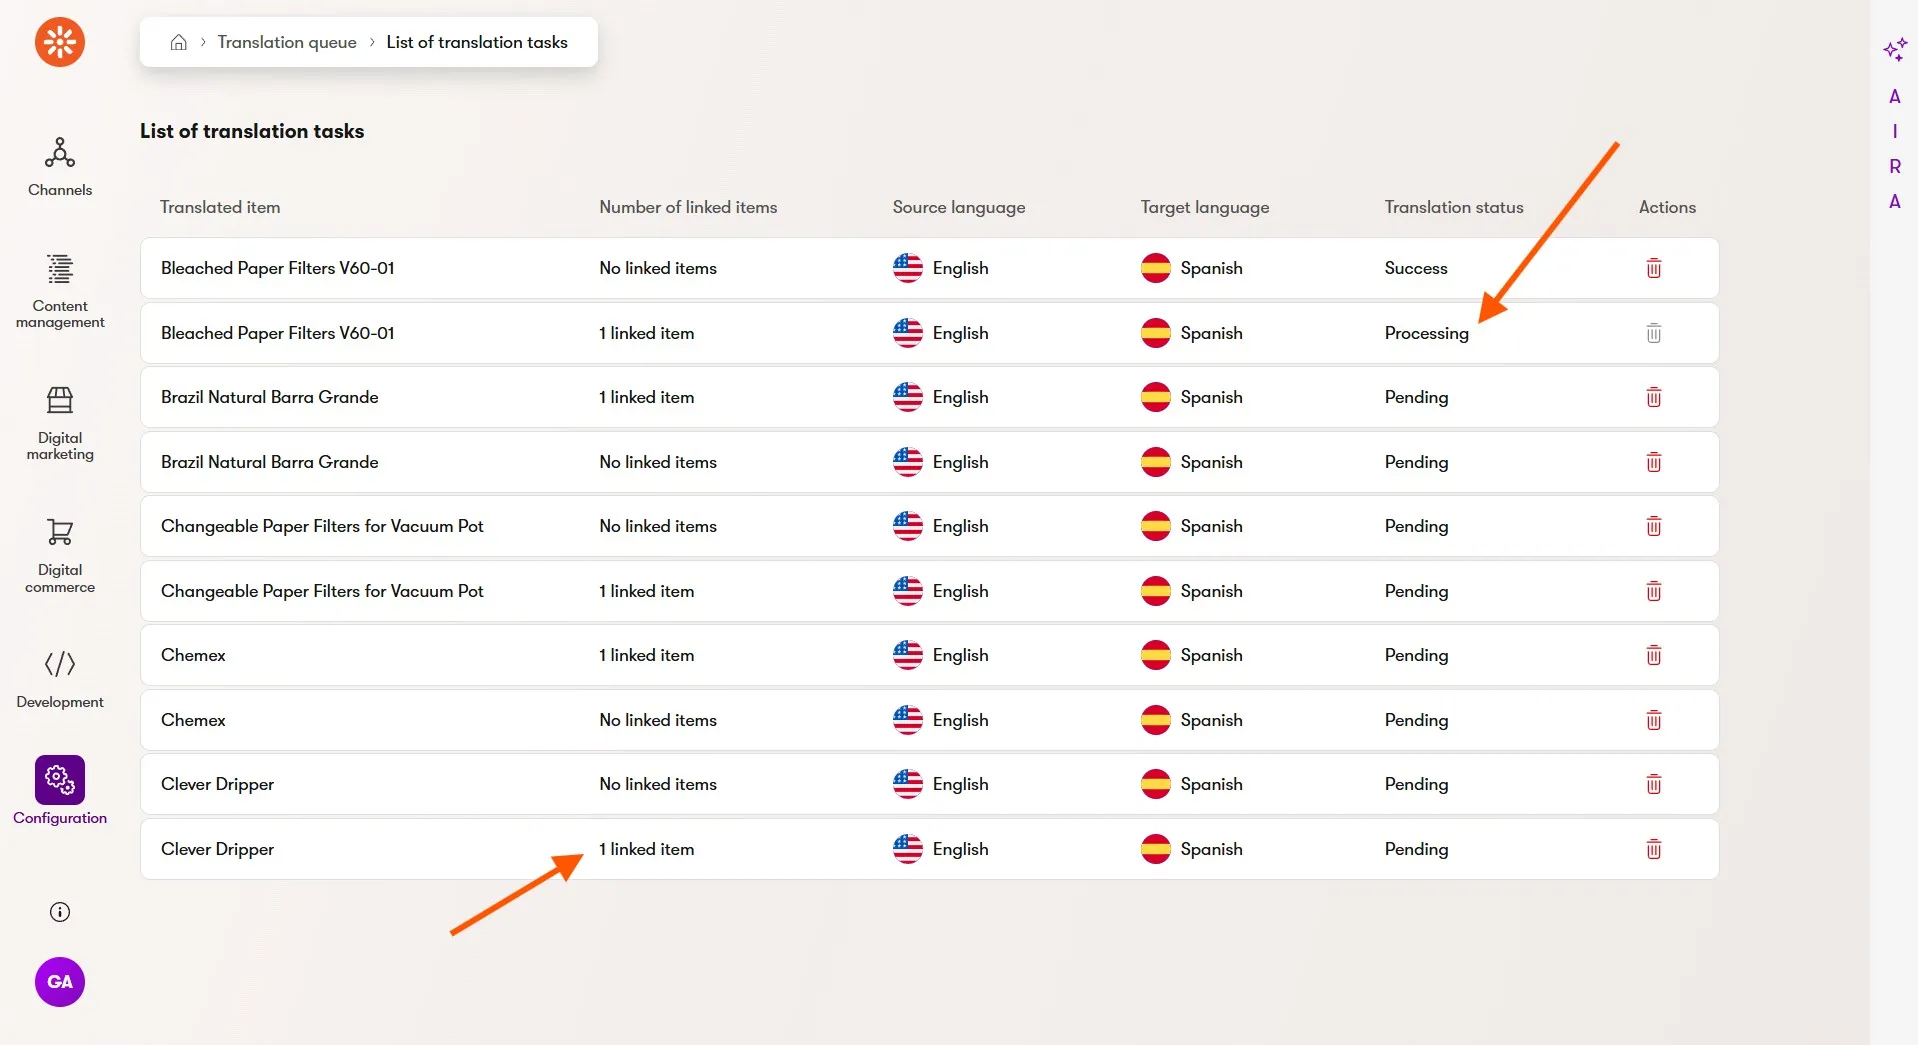
Task: Click the info icon in sidebar
Action: [x=60, y=912]
